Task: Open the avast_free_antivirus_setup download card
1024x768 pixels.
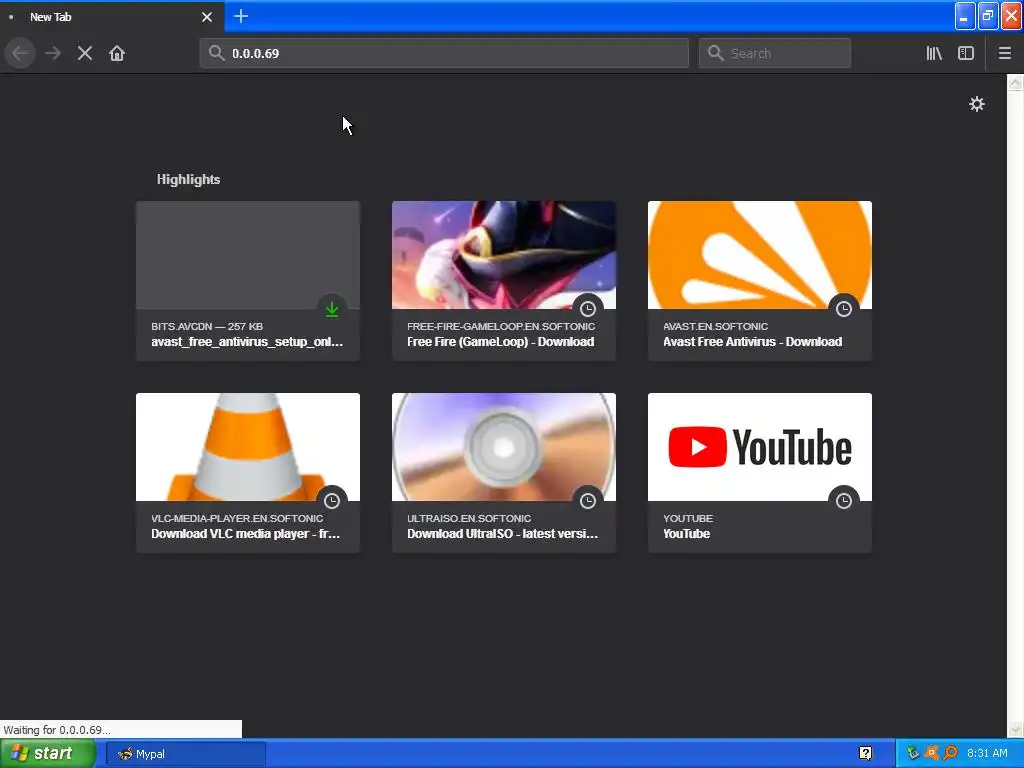Action: pos(248,281)
